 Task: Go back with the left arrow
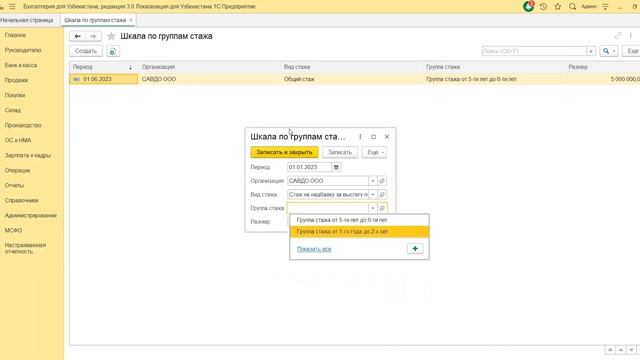click(x=78, y=36)
